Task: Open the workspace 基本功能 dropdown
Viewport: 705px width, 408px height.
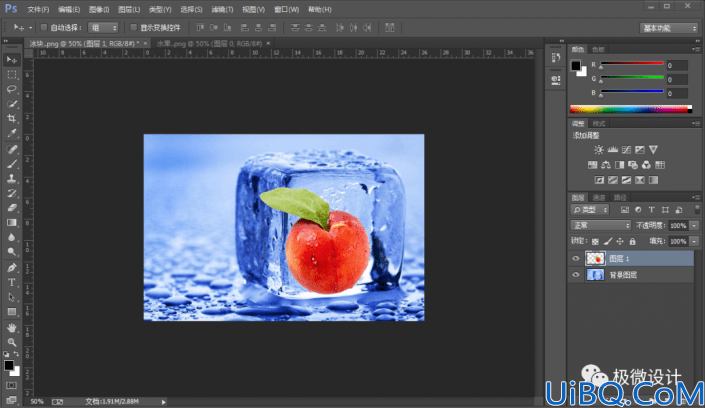Action: pos(669,28)
